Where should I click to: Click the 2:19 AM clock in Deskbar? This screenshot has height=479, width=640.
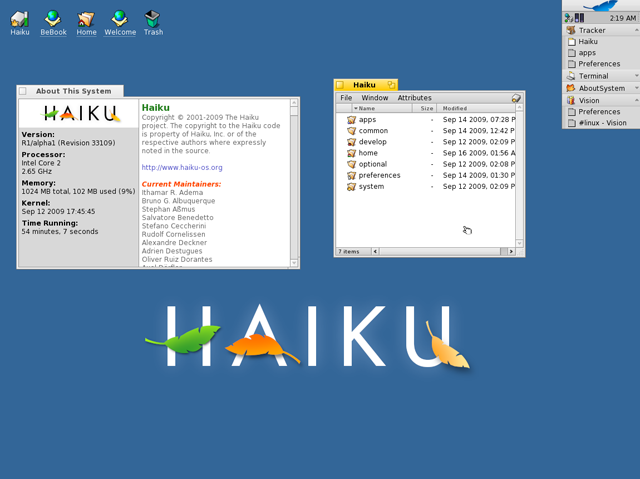point(622,18)
